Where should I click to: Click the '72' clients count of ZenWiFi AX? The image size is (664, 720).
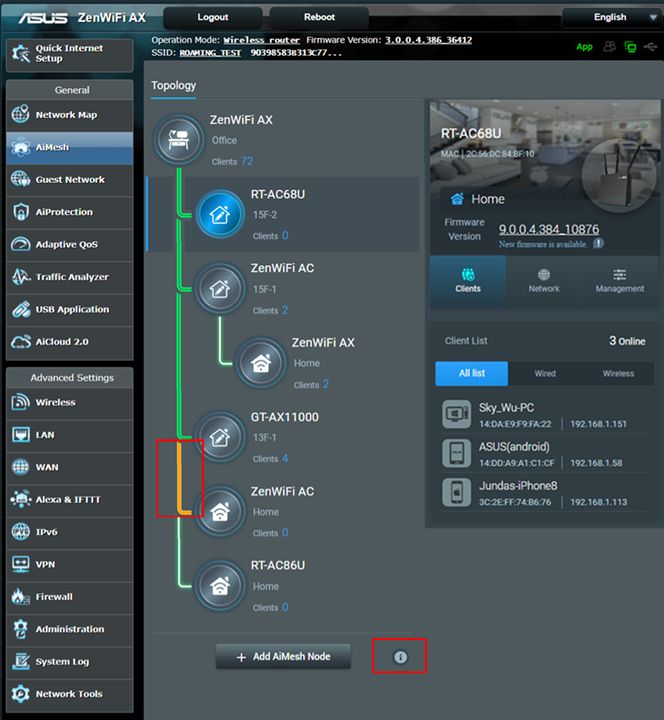coord(247,161)
